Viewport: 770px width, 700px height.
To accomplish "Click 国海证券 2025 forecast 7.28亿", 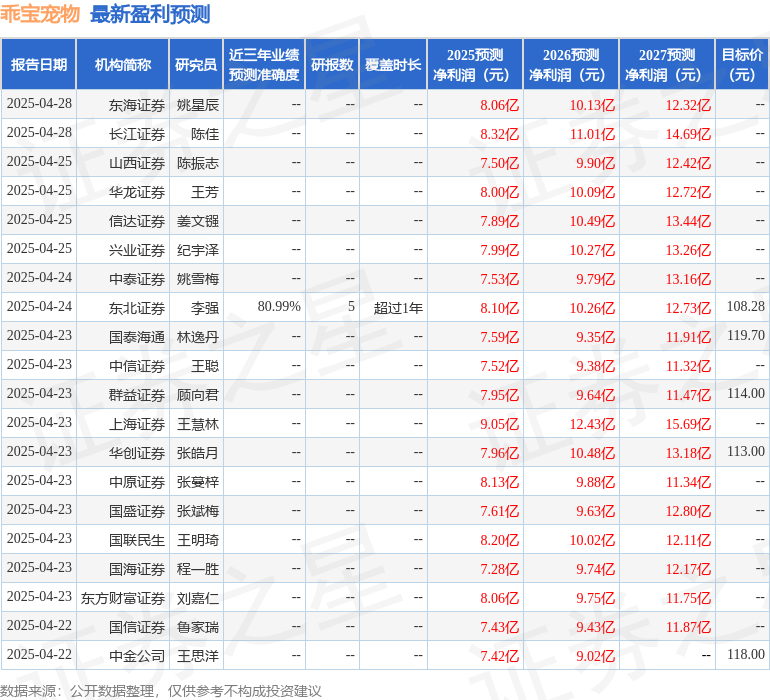I will click(x=499, y=569).
